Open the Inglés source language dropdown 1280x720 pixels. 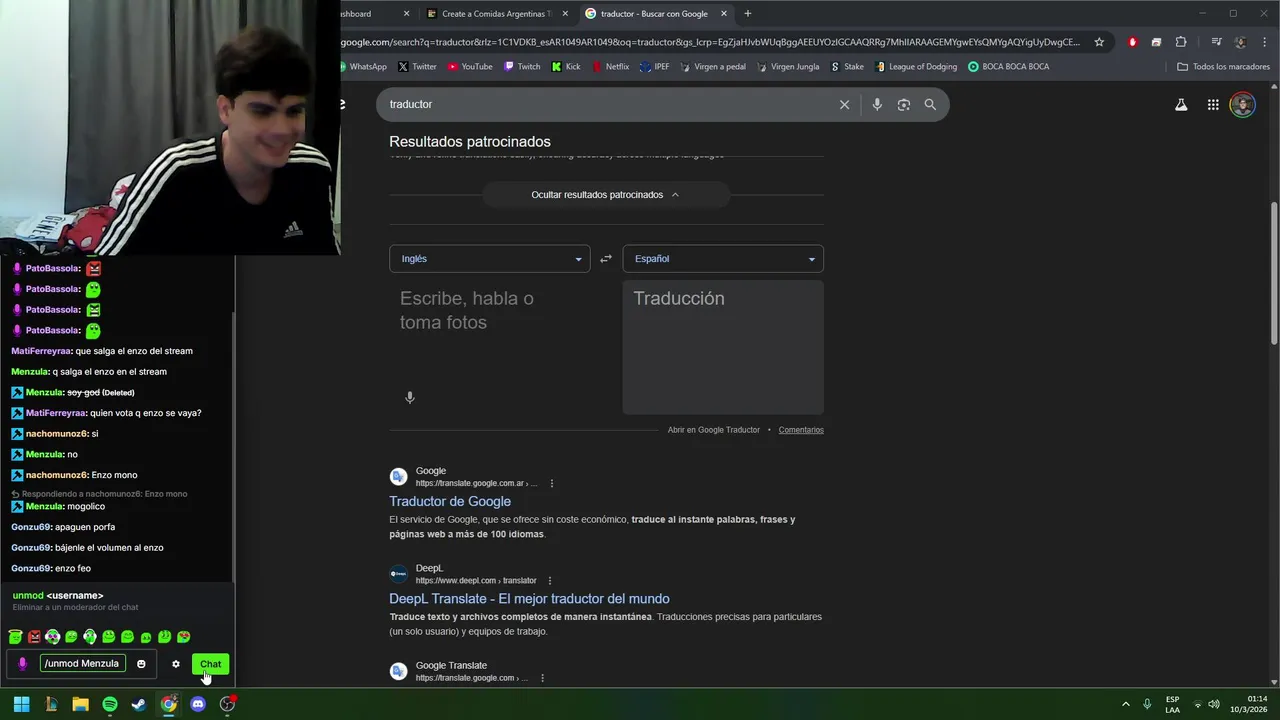pyautogui.click(x=489, y=259)
